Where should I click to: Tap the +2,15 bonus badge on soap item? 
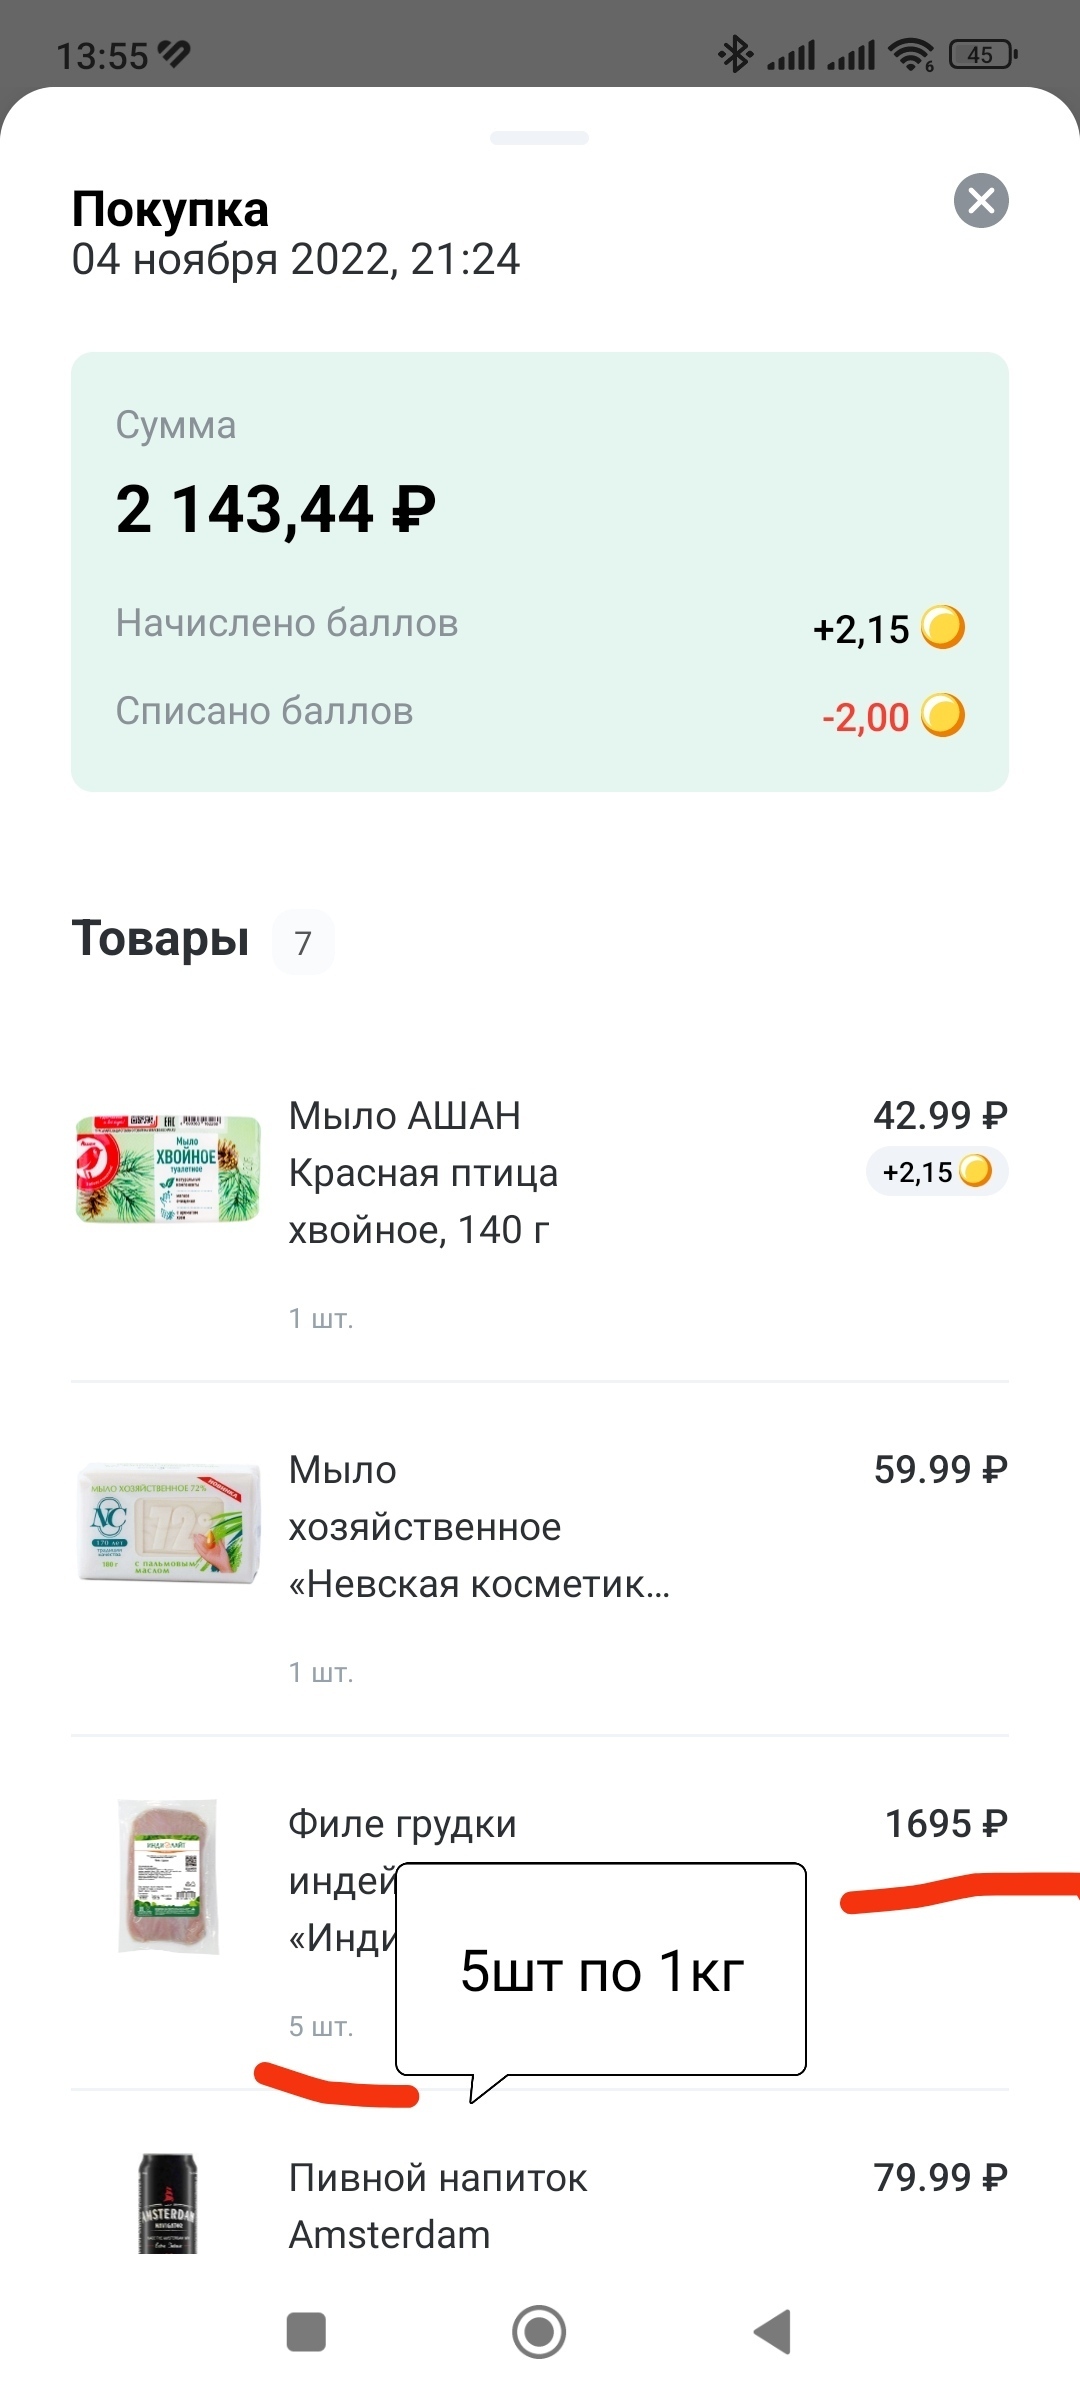936,1172
